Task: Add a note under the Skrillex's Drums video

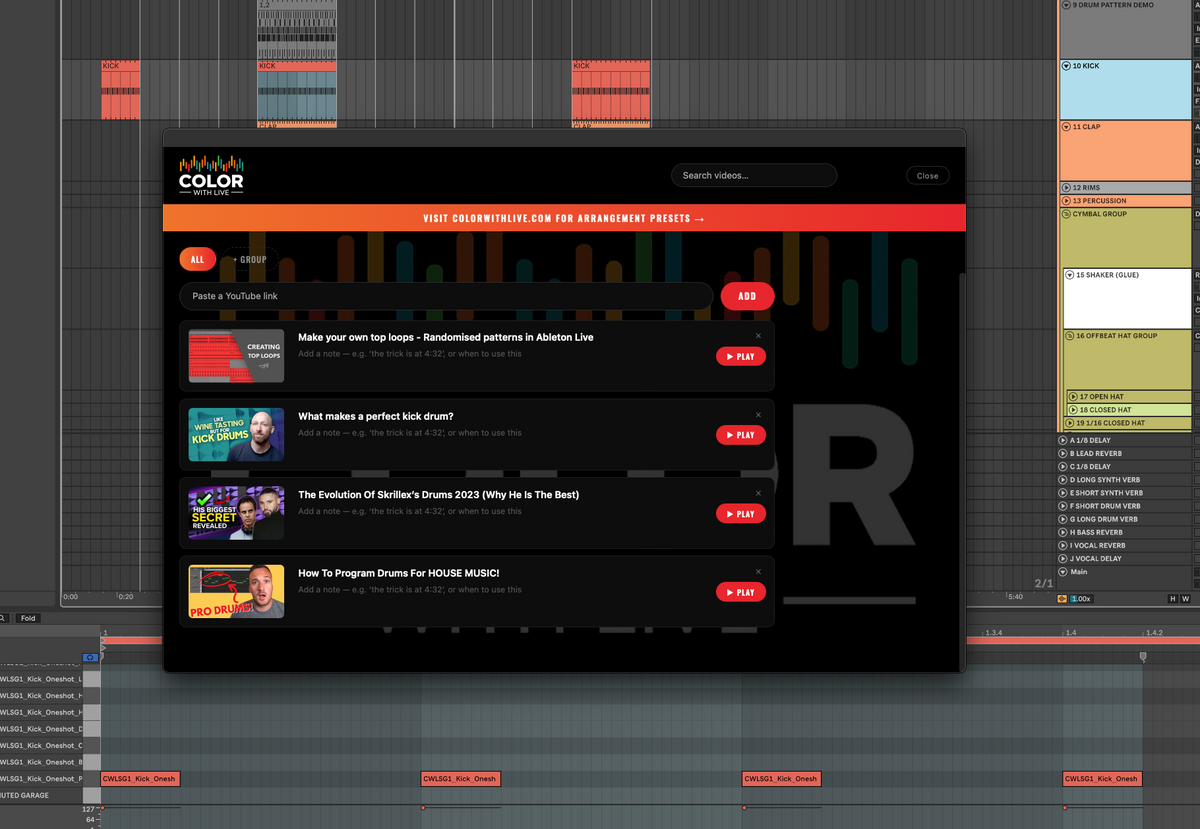Action: (x=409, y=511)
